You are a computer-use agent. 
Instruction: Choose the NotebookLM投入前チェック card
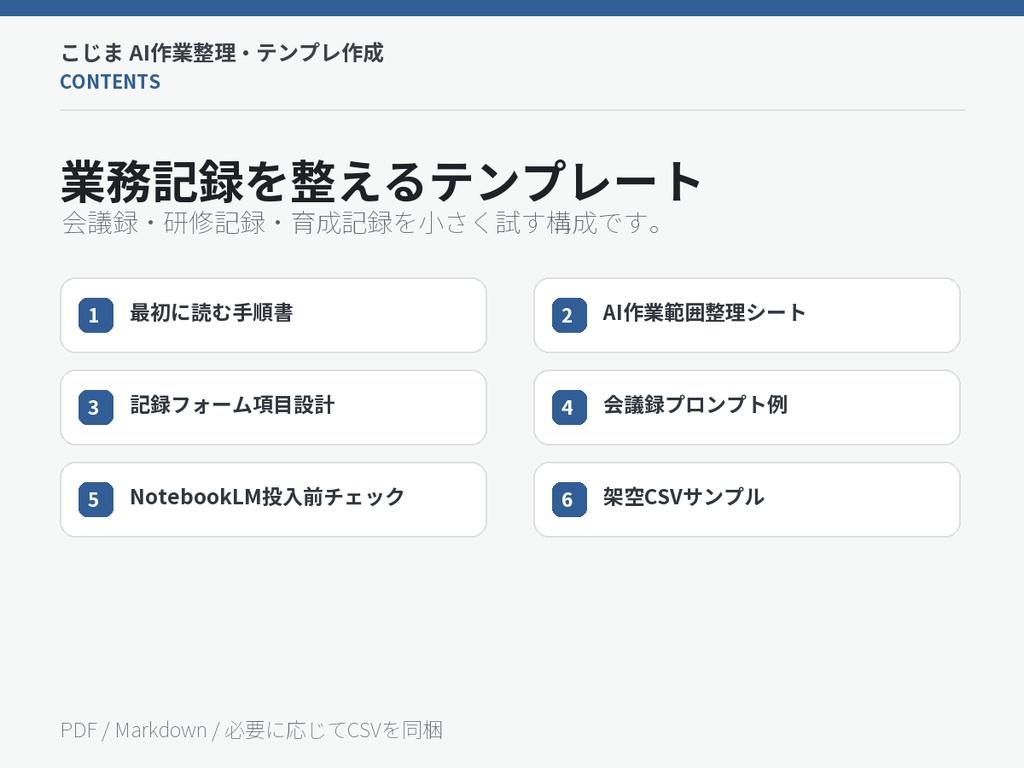(x=273, y=500)
